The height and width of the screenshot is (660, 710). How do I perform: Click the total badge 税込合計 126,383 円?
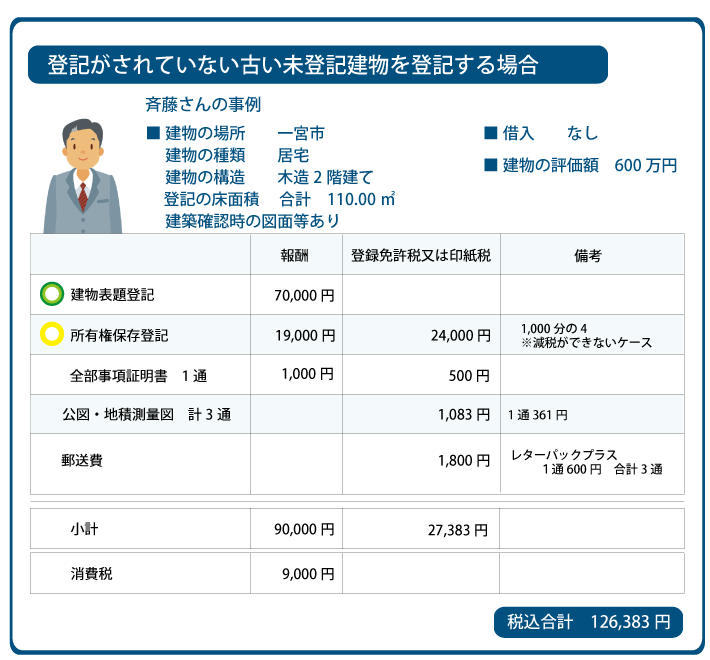click(x=588, y=622)
